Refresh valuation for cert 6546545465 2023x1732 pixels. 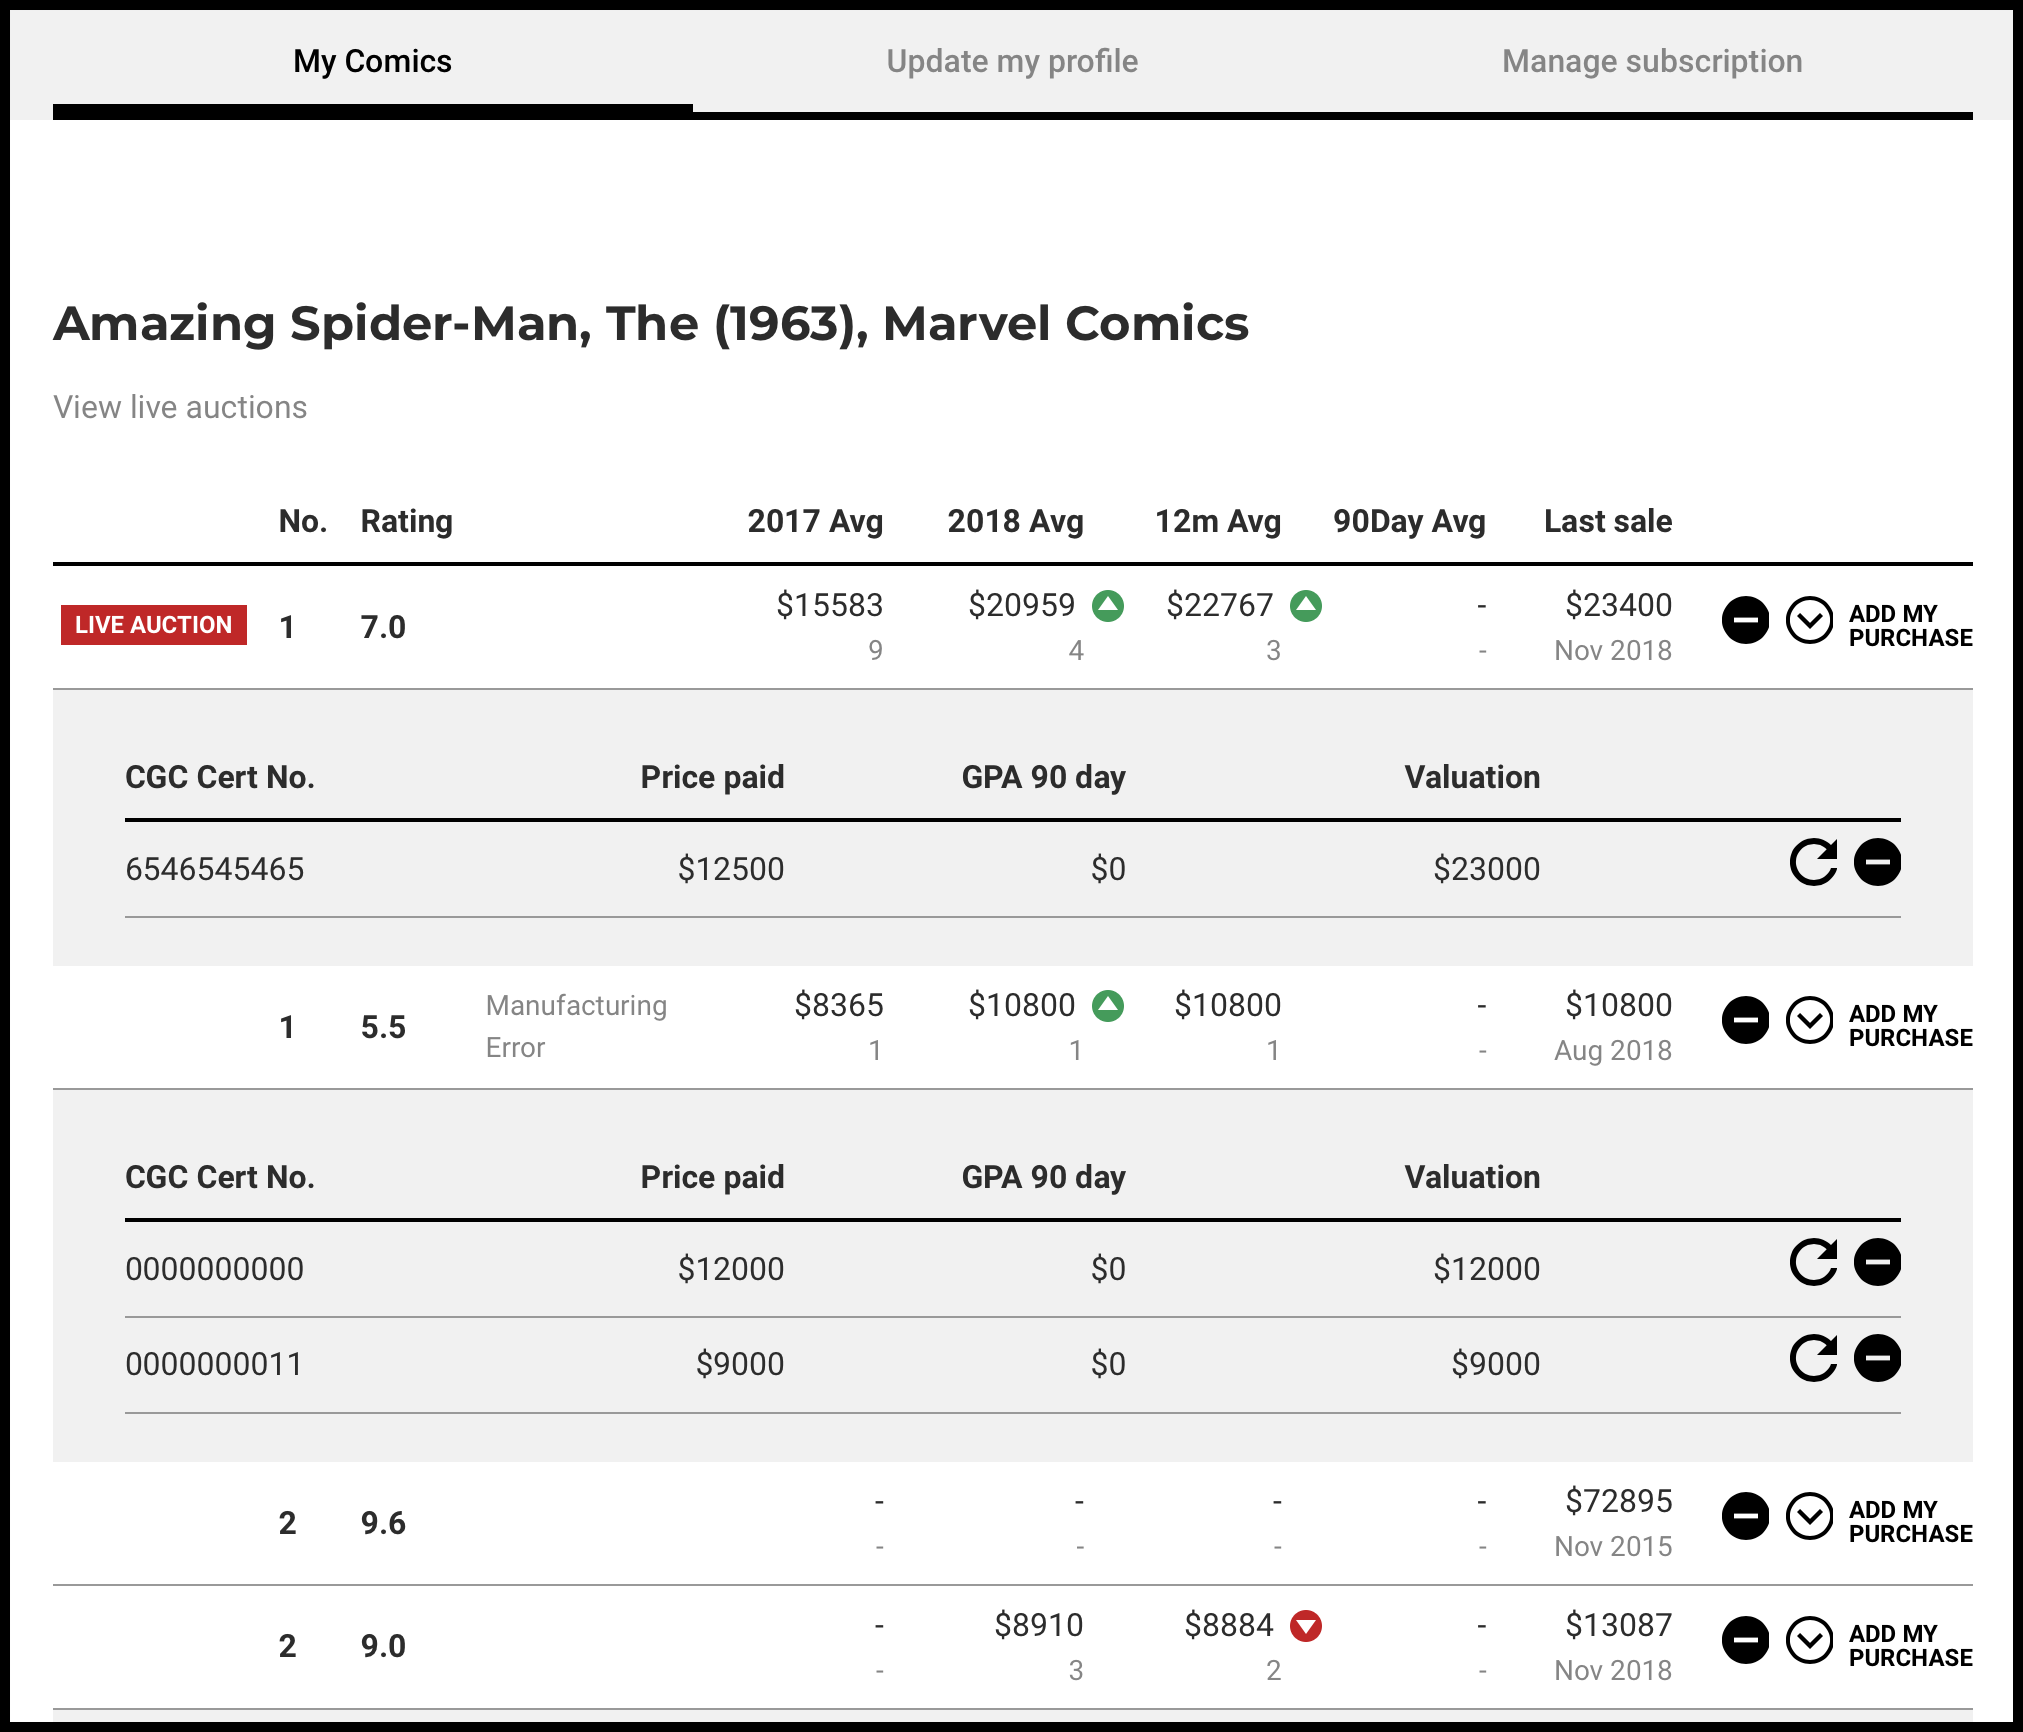[1814, 862]
